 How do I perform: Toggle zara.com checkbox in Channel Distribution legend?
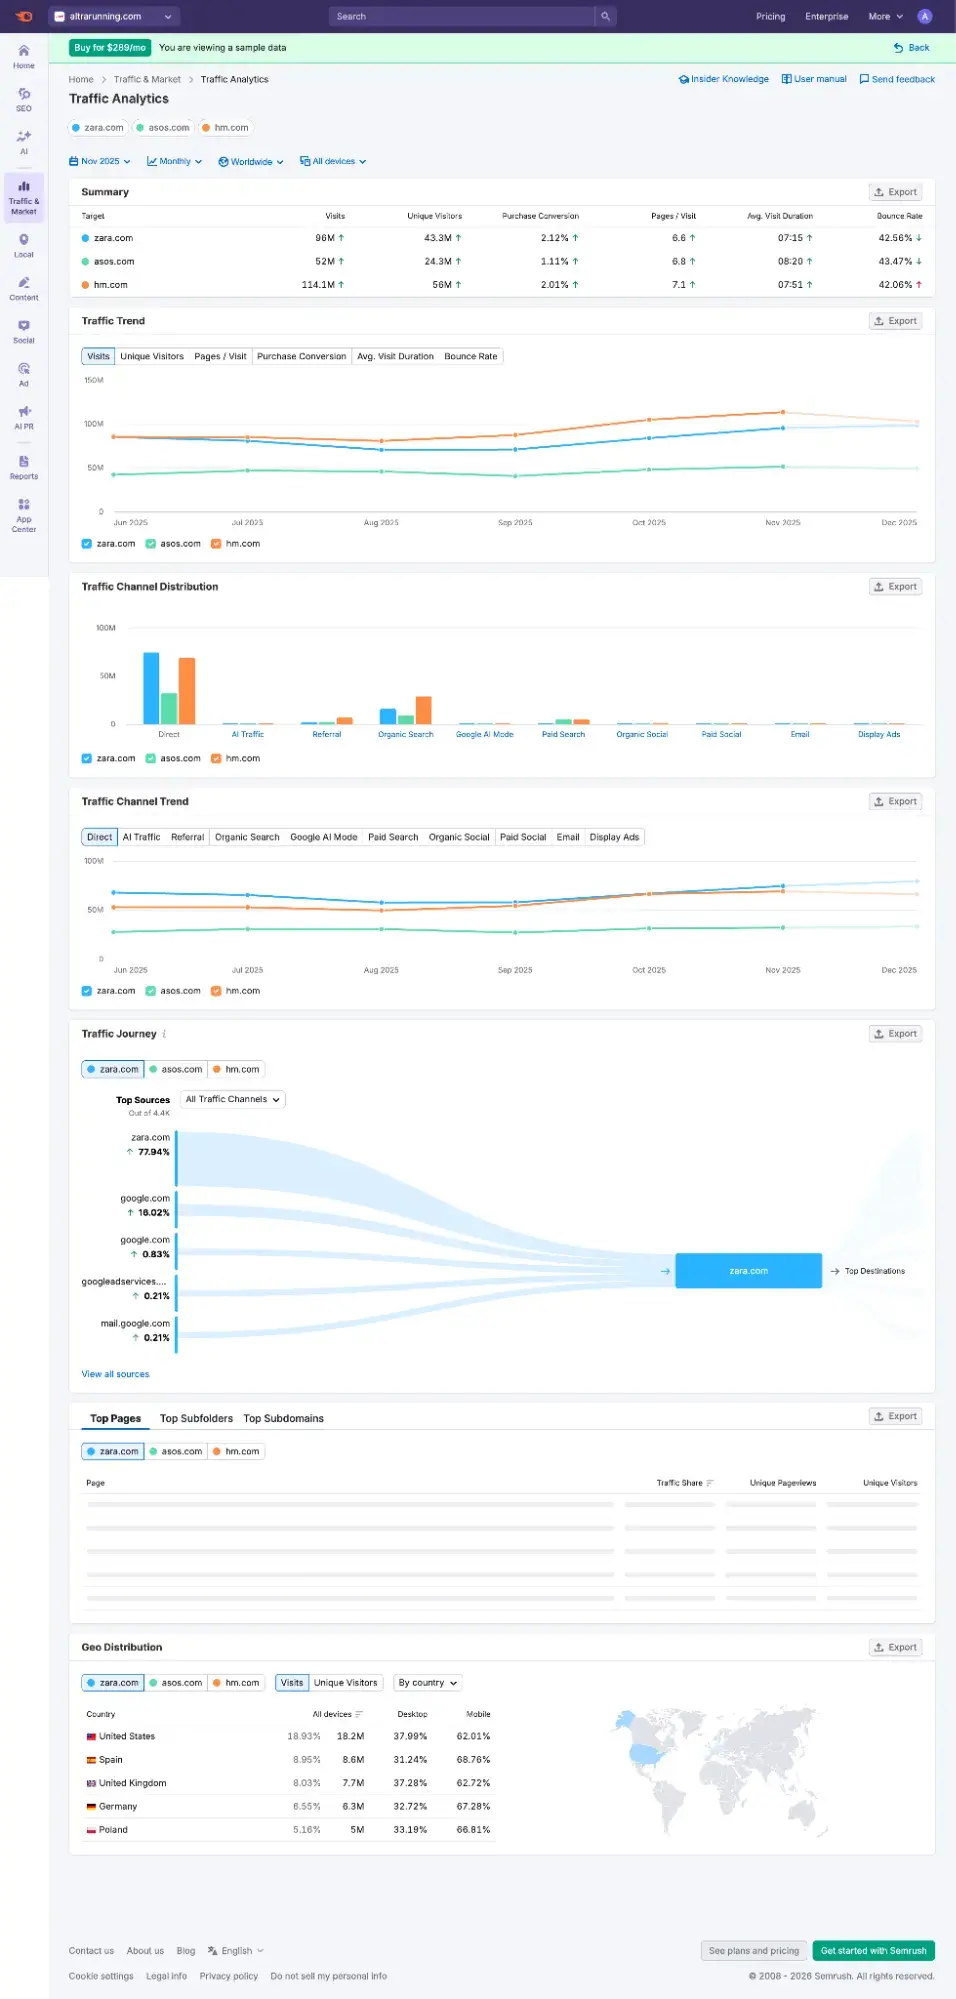87,758
